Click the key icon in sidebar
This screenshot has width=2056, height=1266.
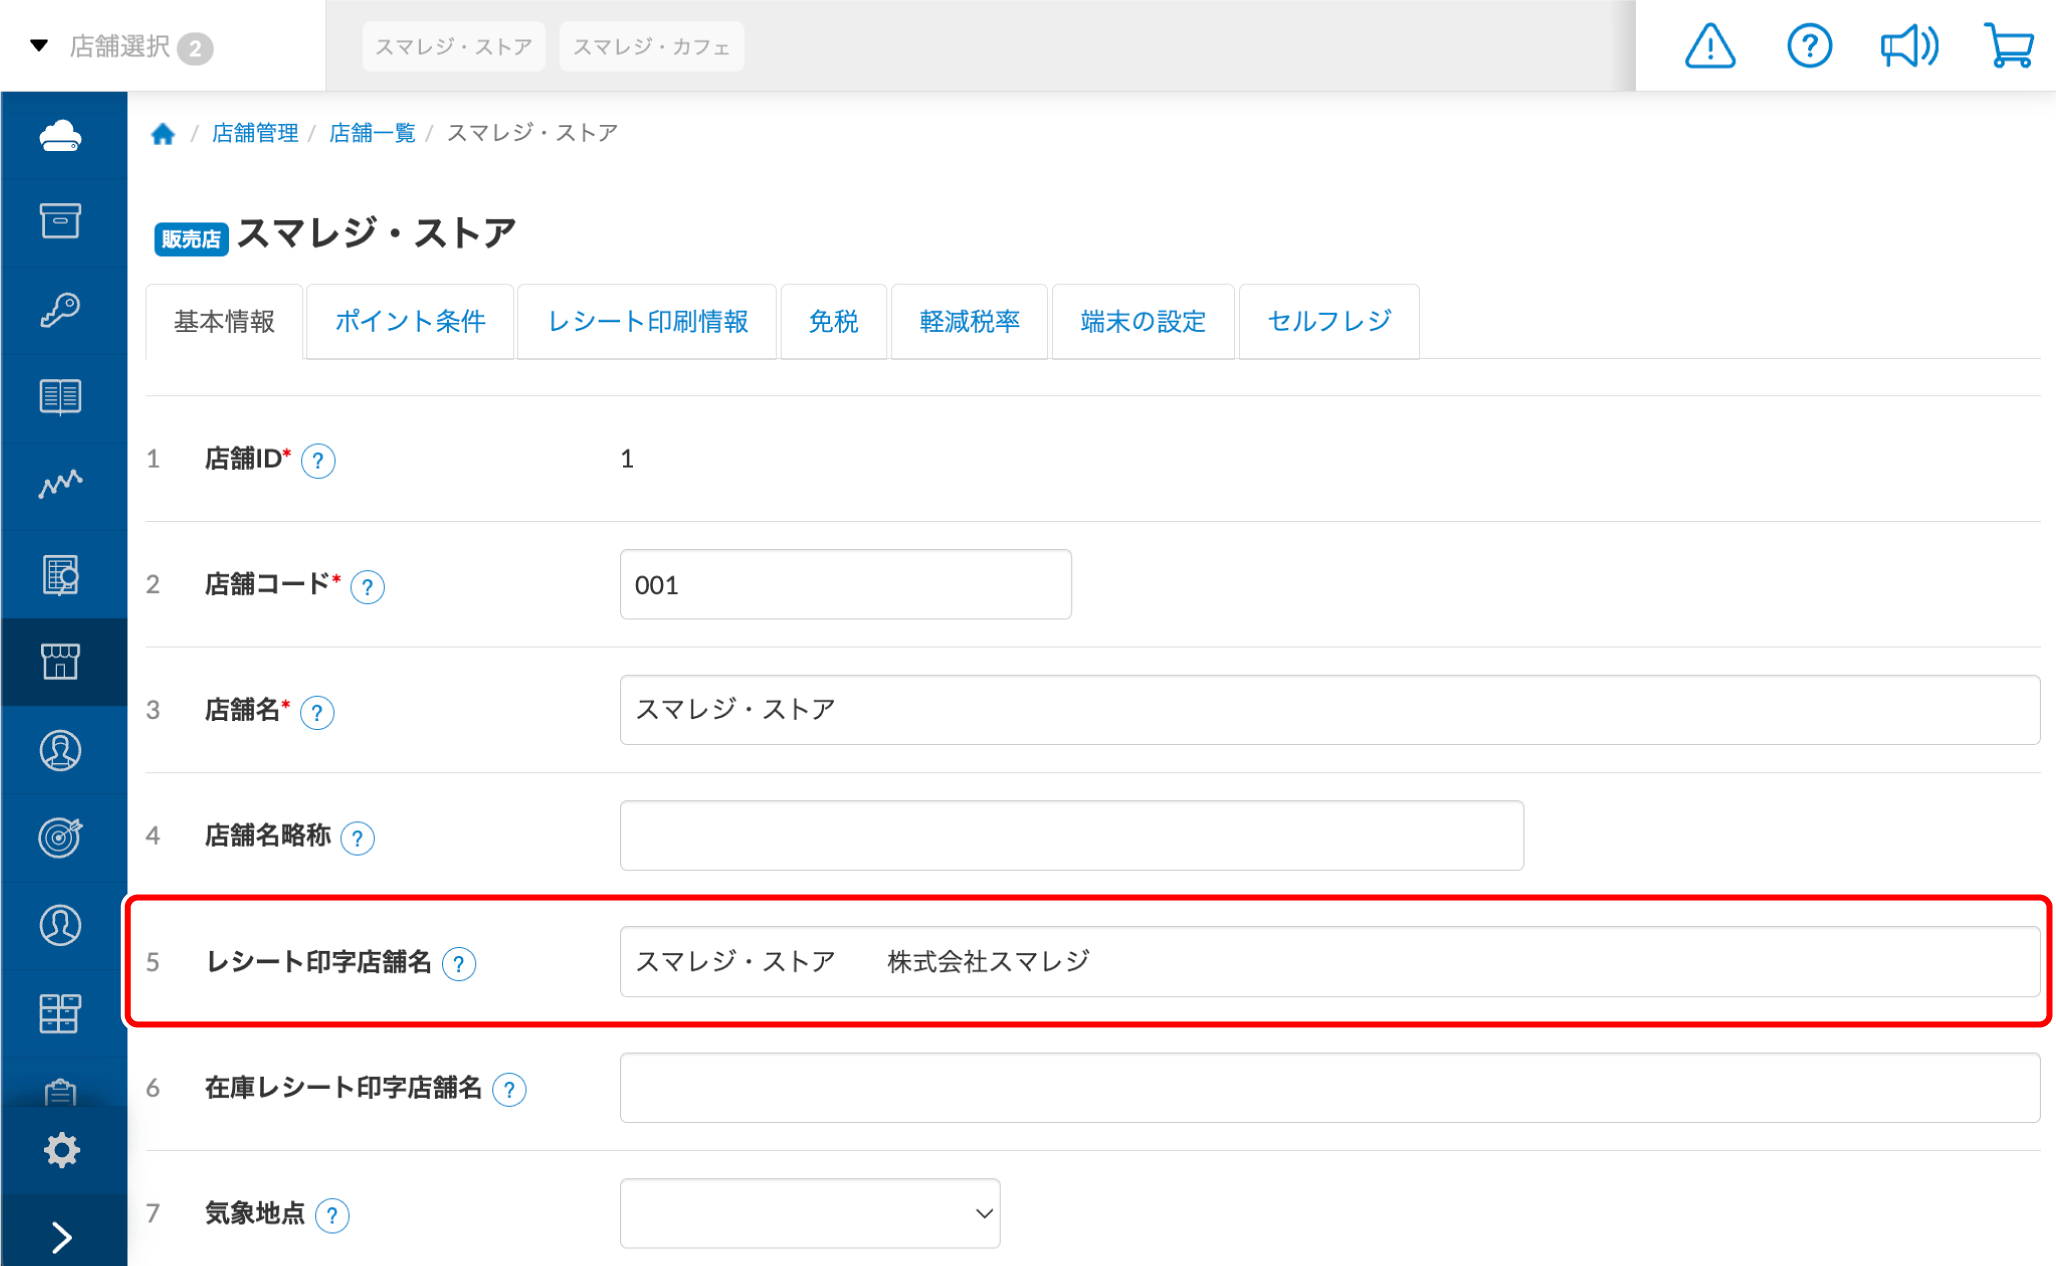click(x=61, y=310)
